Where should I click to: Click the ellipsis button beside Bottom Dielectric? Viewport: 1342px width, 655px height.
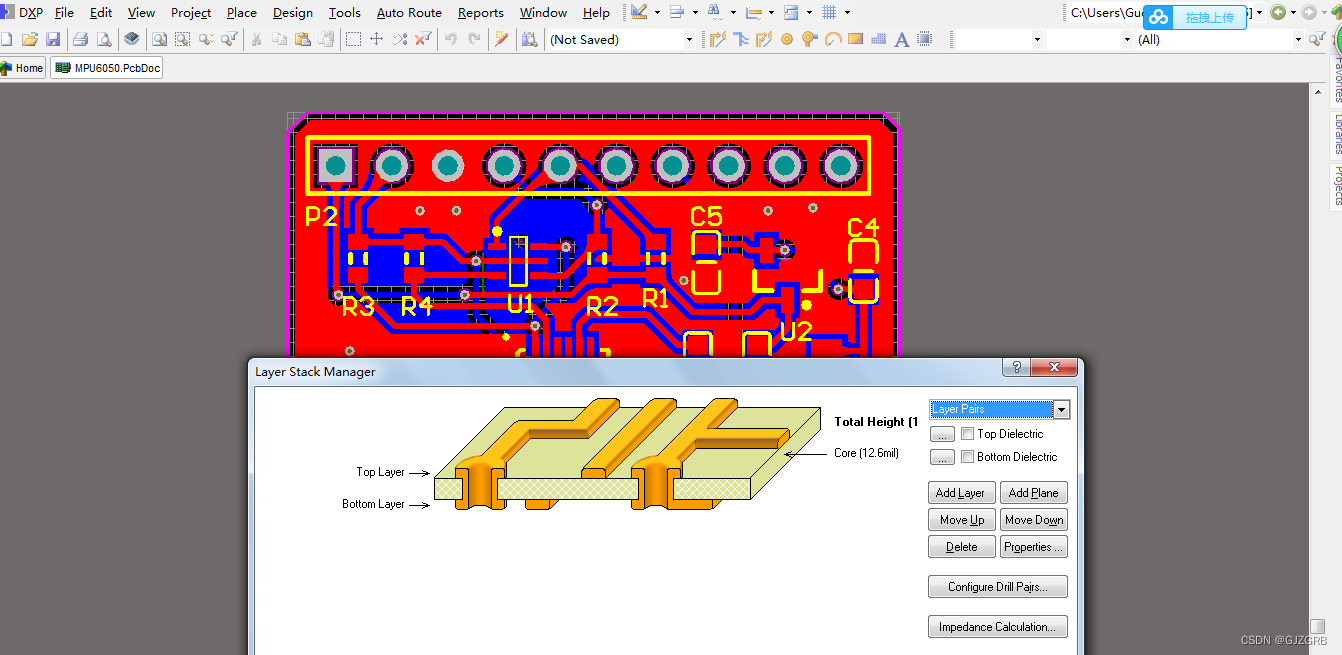tap(942, 456)
